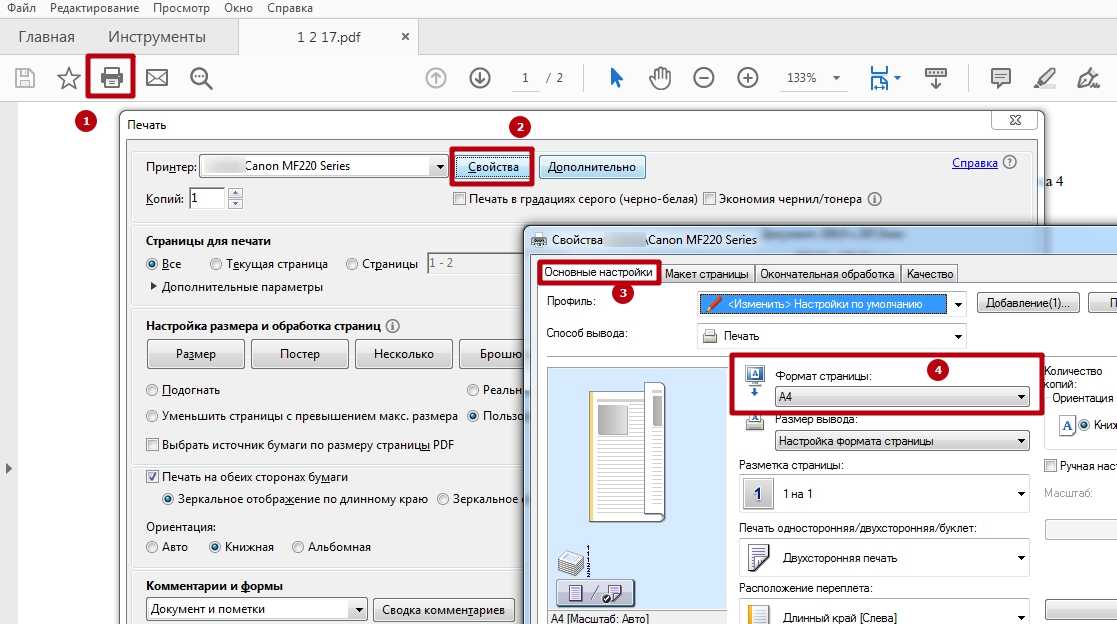Click the star bookmark icon
This screenshot has width=1117, height=624.
[68, 78]
